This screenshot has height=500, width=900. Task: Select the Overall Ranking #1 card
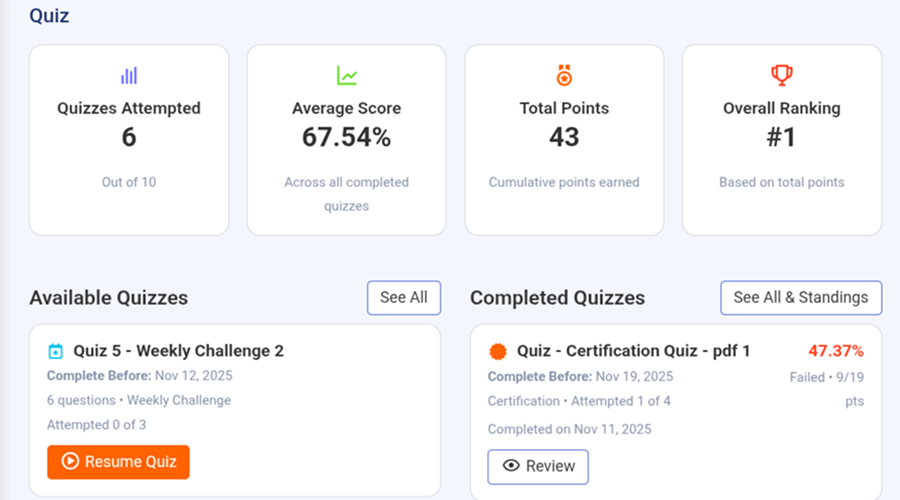pyautogui.click(x=781, y=140)
